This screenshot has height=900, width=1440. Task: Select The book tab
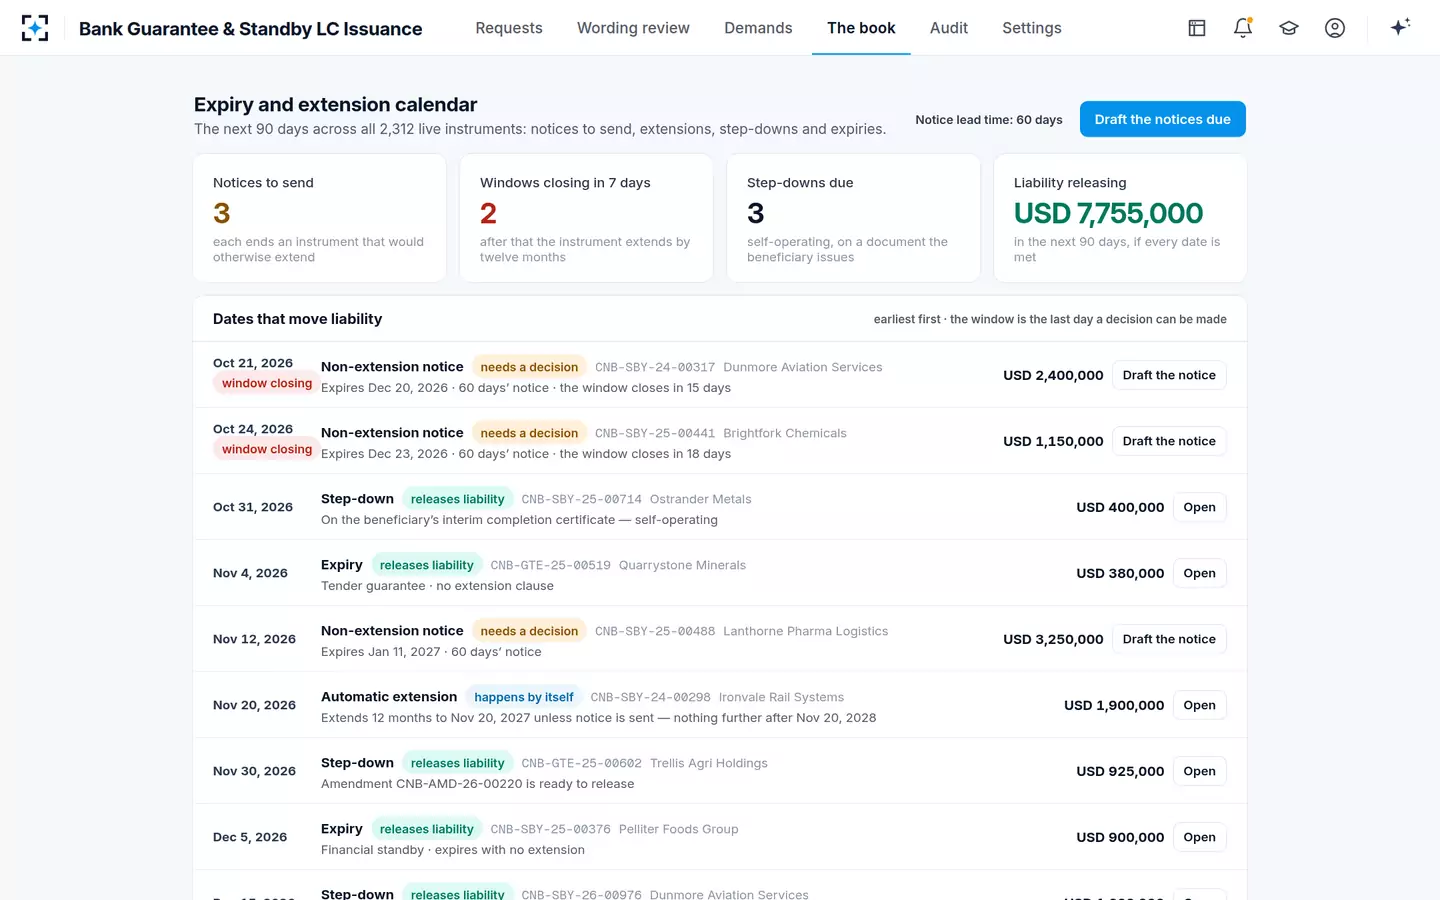coord(861,28)
